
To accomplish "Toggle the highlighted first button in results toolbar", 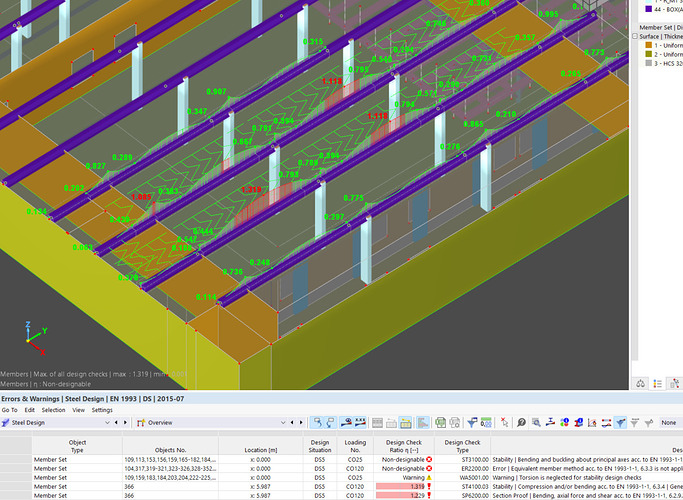I will pyautogui.click(x=318, y=423).
